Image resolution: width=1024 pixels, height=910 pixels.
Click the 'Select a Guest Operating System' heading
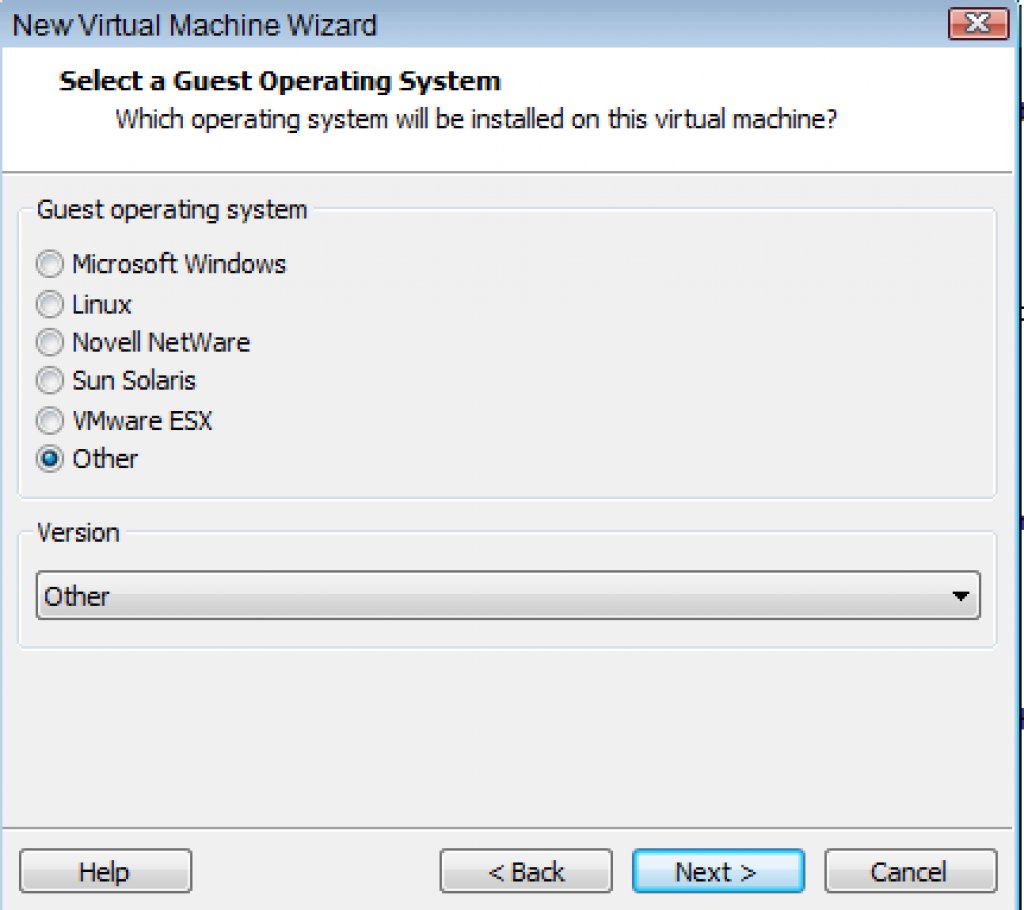tap(280, 81)
